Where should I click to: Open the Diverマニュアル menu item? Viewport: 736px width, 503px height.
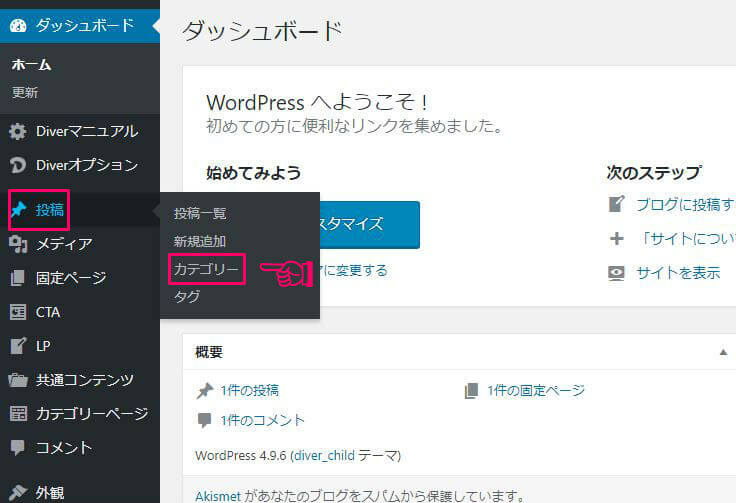coord(80,131)
